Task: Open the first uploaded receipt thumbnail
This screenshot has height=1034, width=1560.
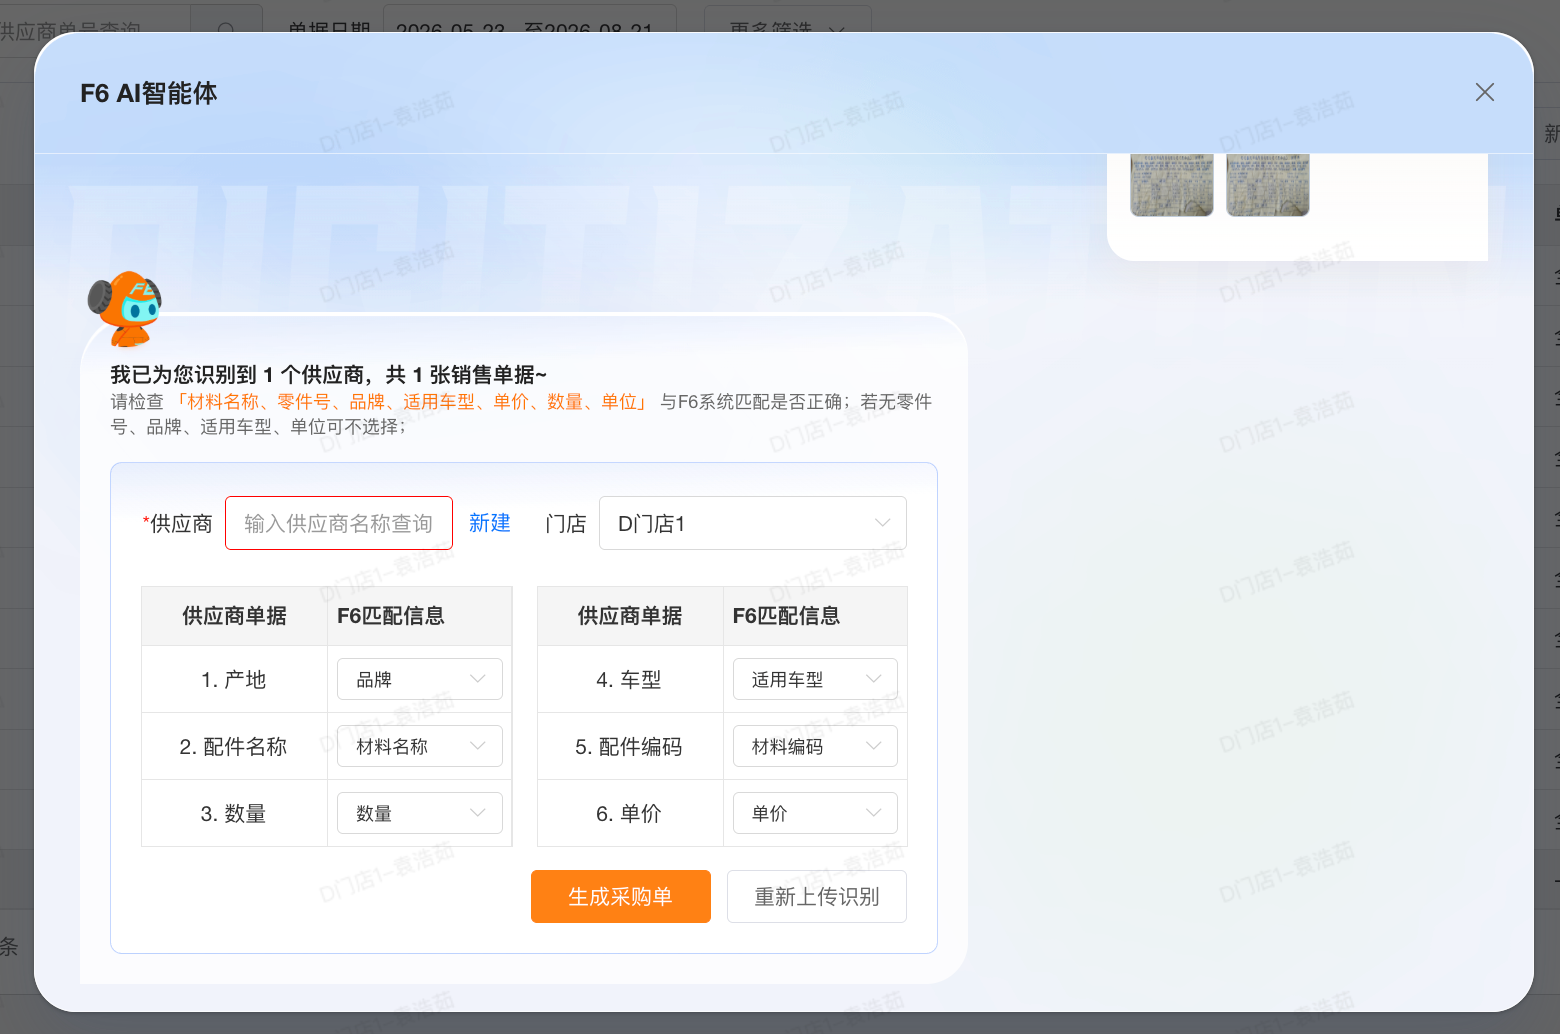Action: click(1171, 185)
